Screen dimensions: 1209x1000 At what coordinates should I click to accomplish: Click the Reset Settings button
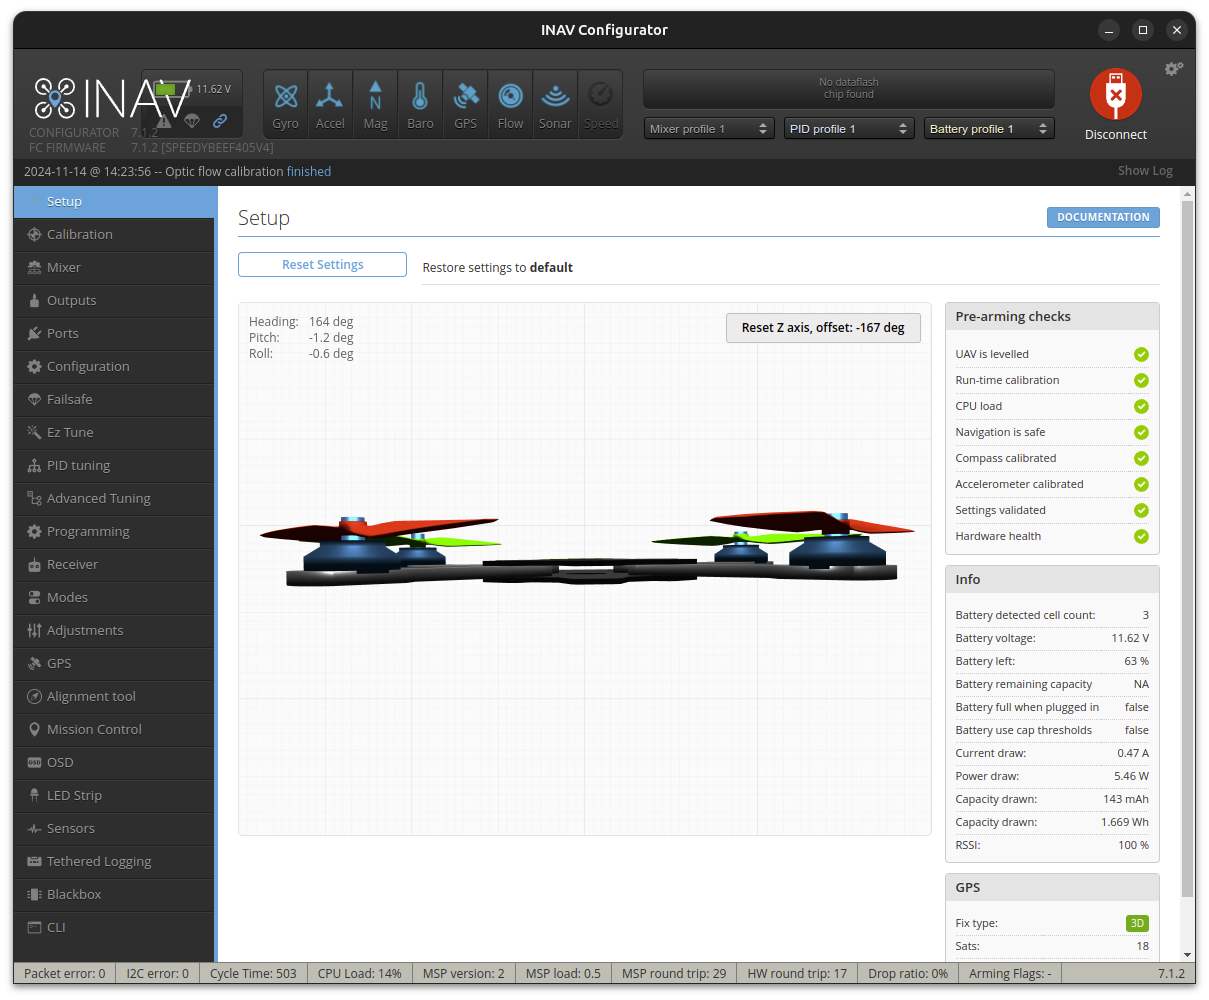[x=322, y=265]
